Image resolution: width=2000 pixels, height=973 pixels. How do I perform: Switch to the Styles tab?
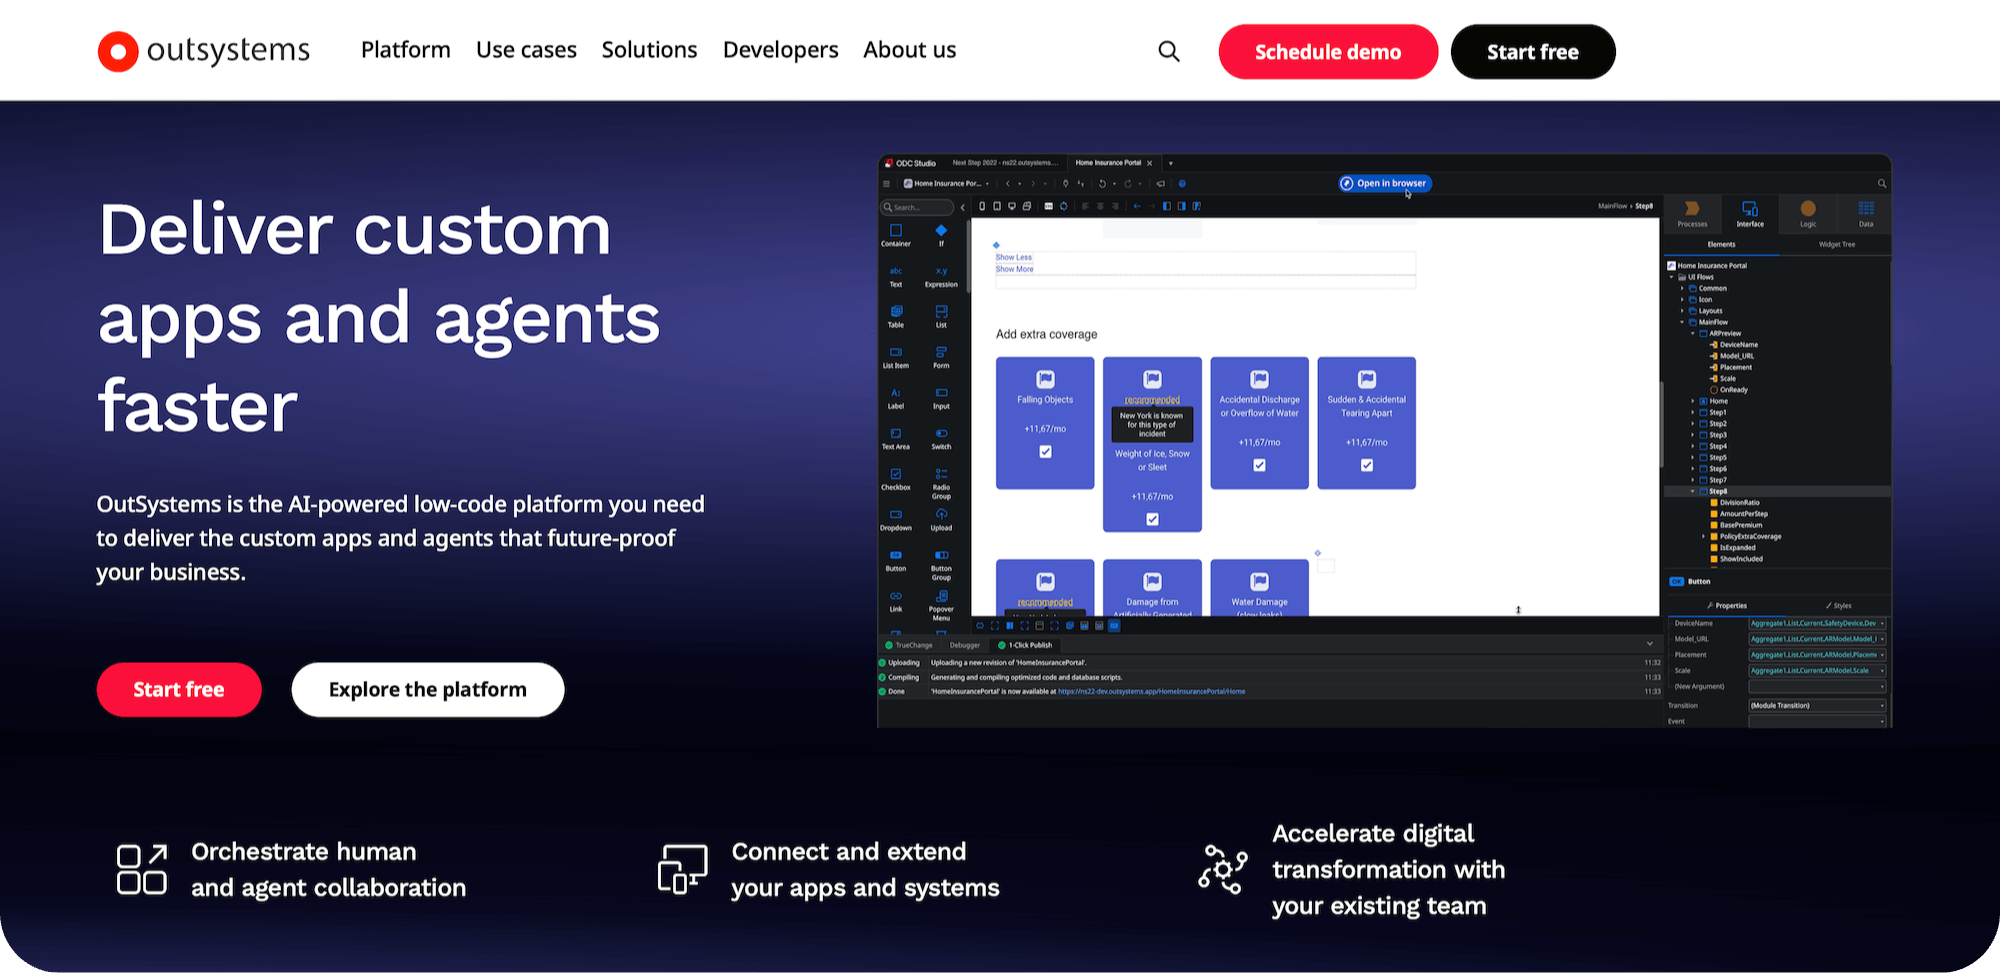coord(1838,606)
